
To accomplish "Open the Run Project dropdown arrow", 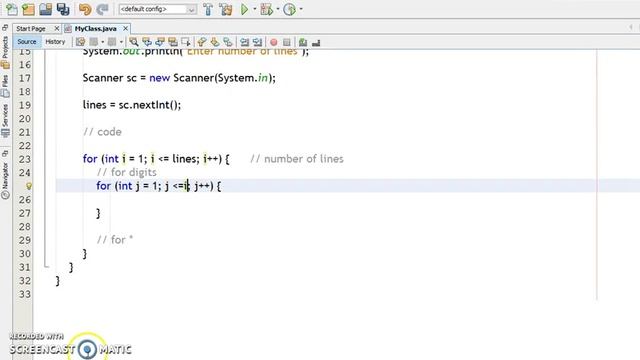I will (x=255, y=9).
